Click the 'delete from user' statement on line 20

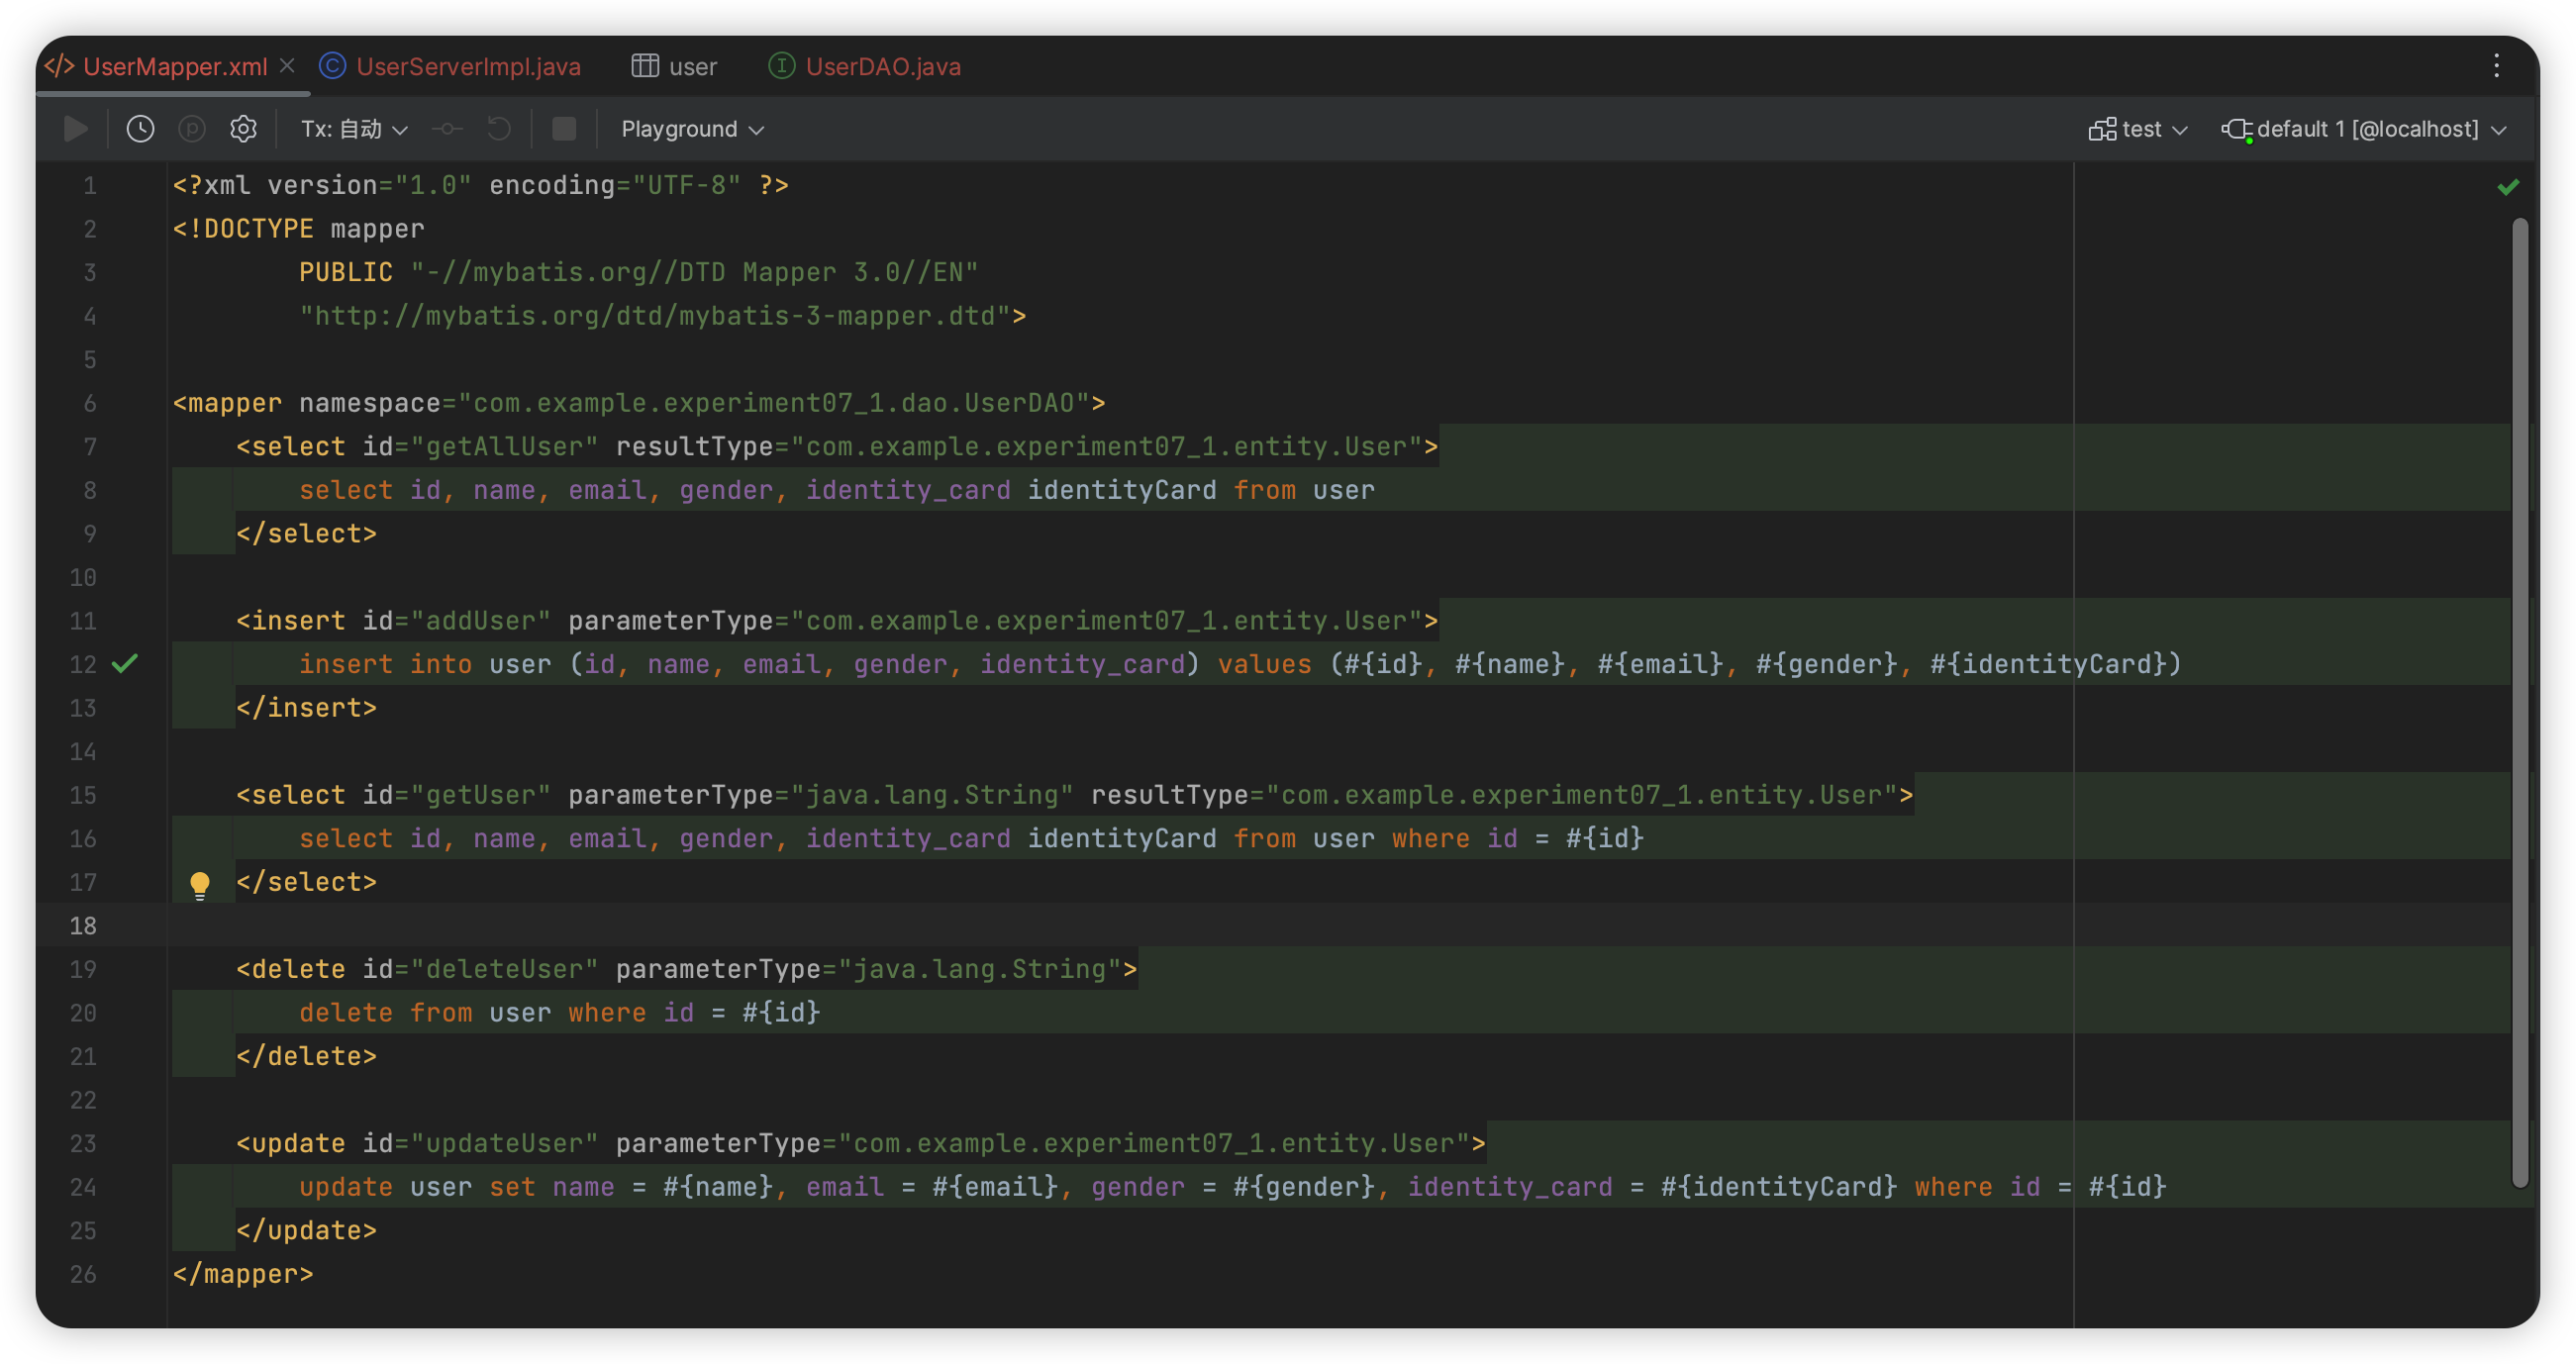(425, 1012)
